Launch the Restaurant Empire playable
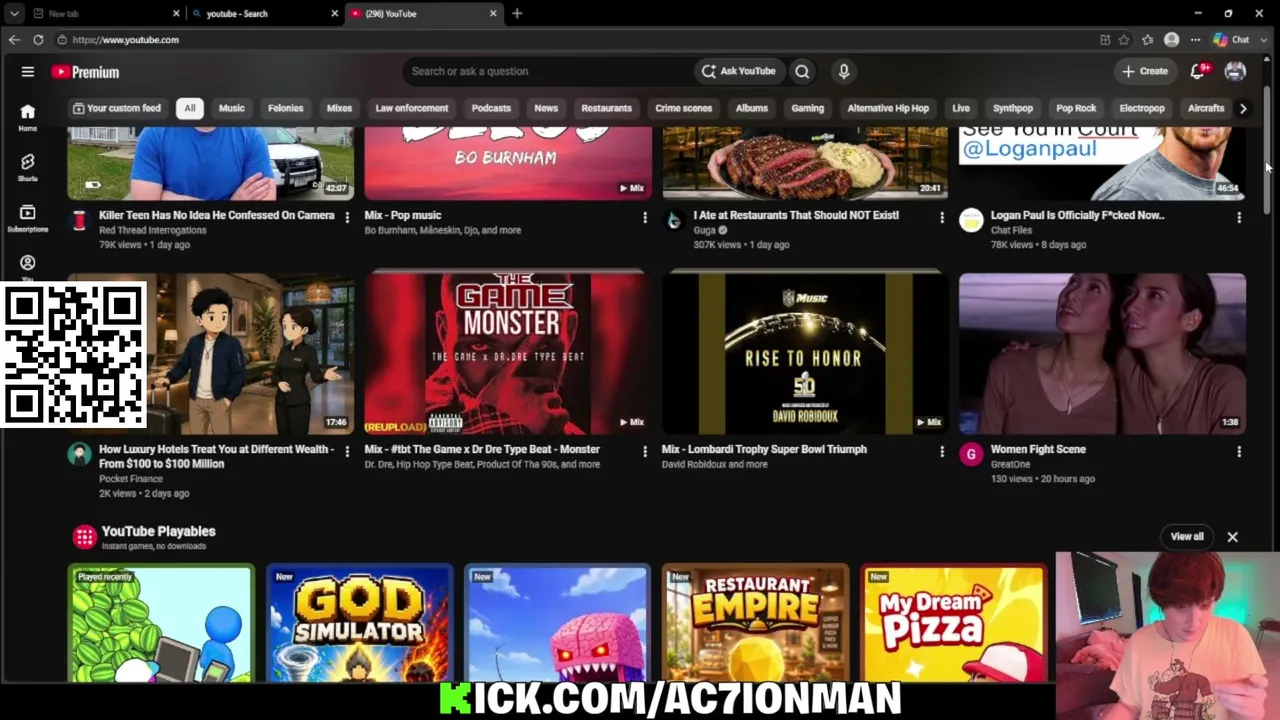Viewport: 1280px width, 720px height. point(756,624)
